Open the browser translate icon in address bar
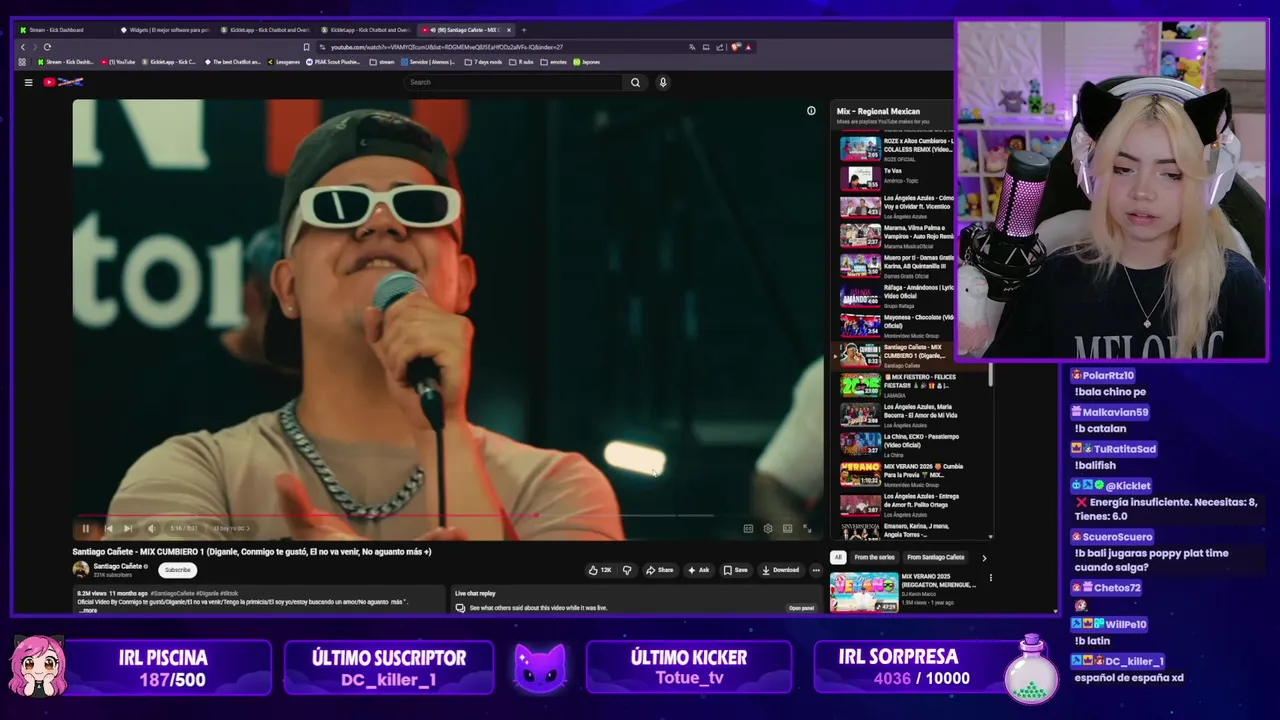The image size is (1280, 720). point(692,47)
